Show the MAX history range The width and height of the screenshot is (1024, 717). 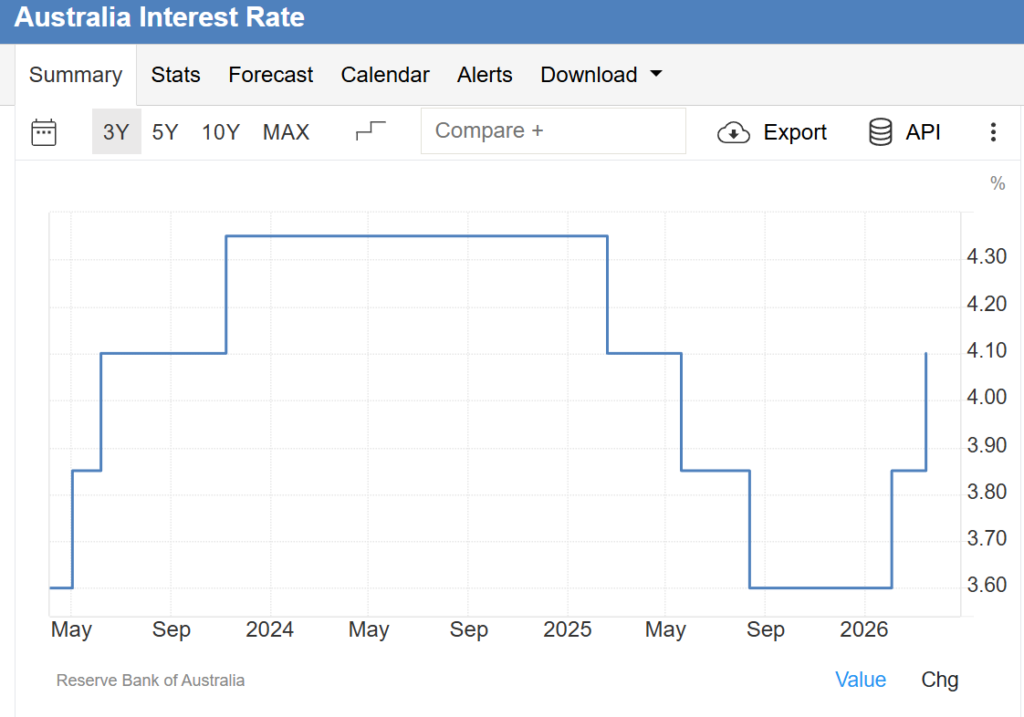tap(286, 132)
